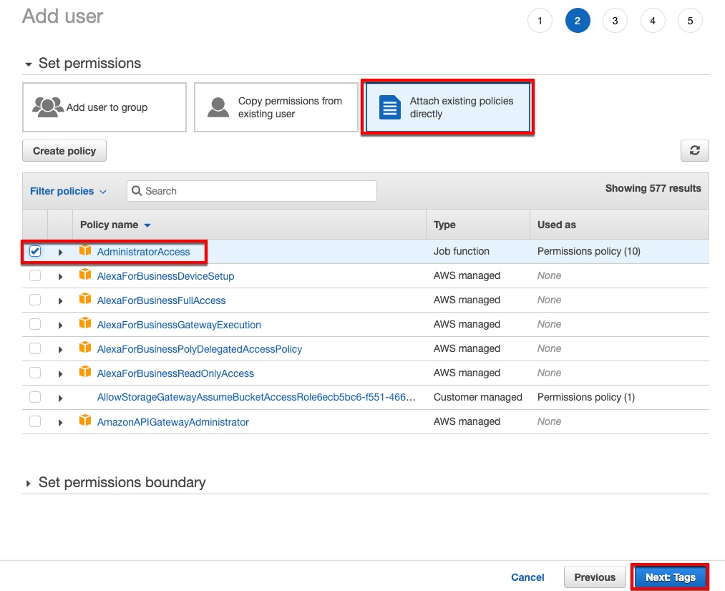Click the 'Showing 577 results' text

click(653, 188)
